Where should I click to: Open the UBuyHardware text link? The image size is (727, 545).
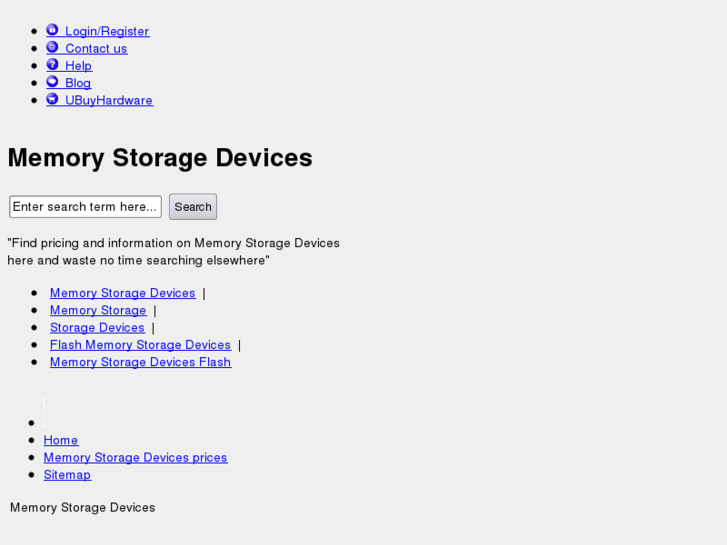tap(109, 100)
